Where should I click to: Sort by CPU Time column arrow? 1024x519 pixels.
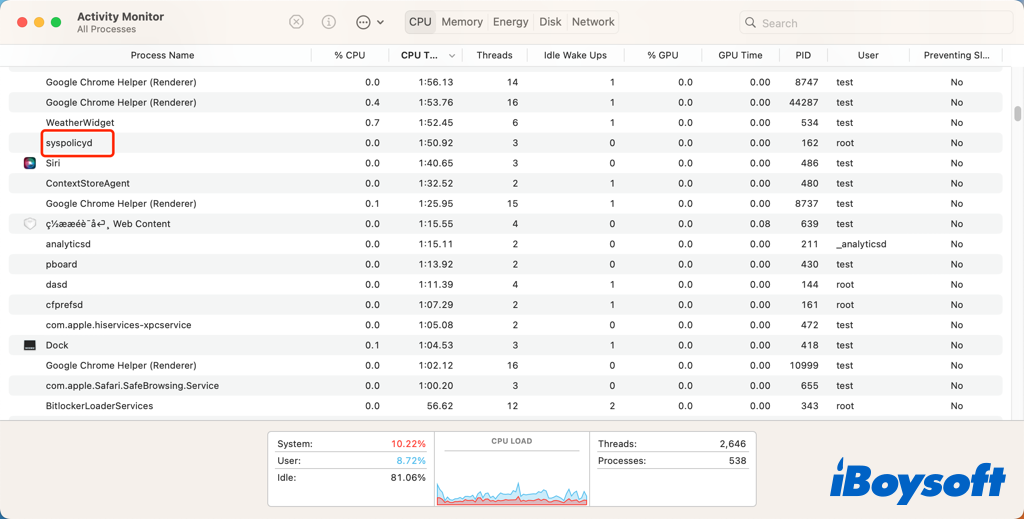[452, 56]
